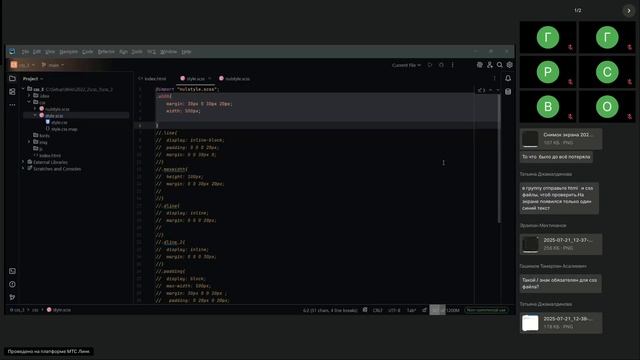Expand External Libraries node
The width and height of the screenshot is (640, 360).
[23, 162]
